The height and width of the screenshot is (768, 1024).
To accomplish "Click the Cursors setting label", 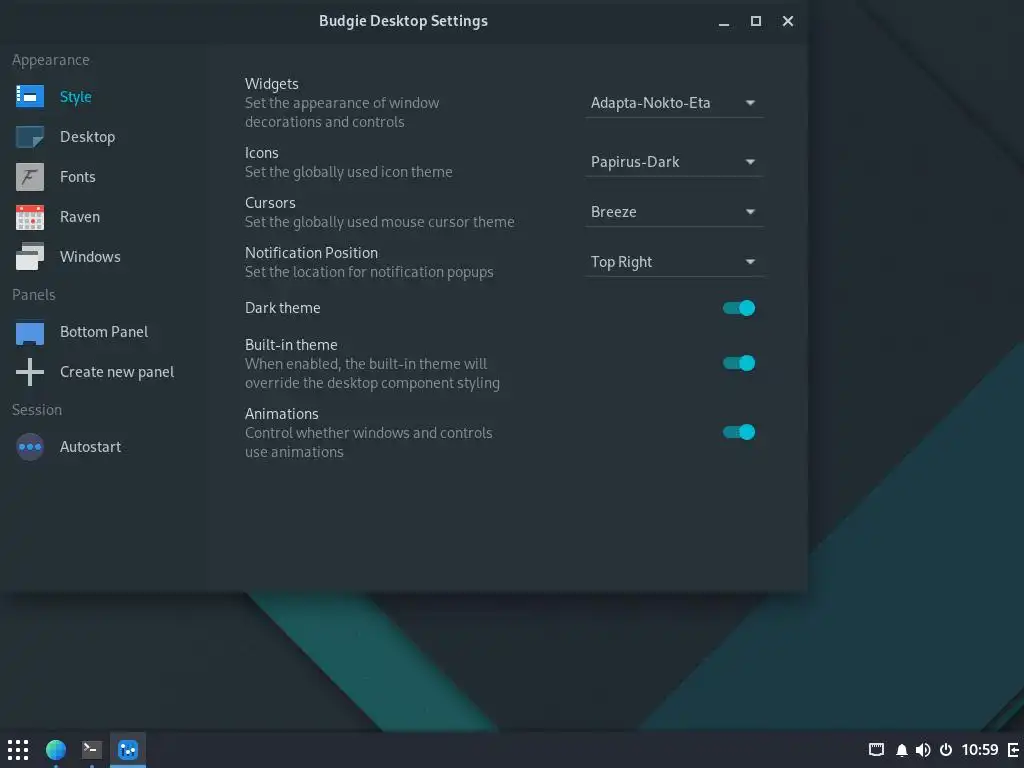I will tap(270, 203).
